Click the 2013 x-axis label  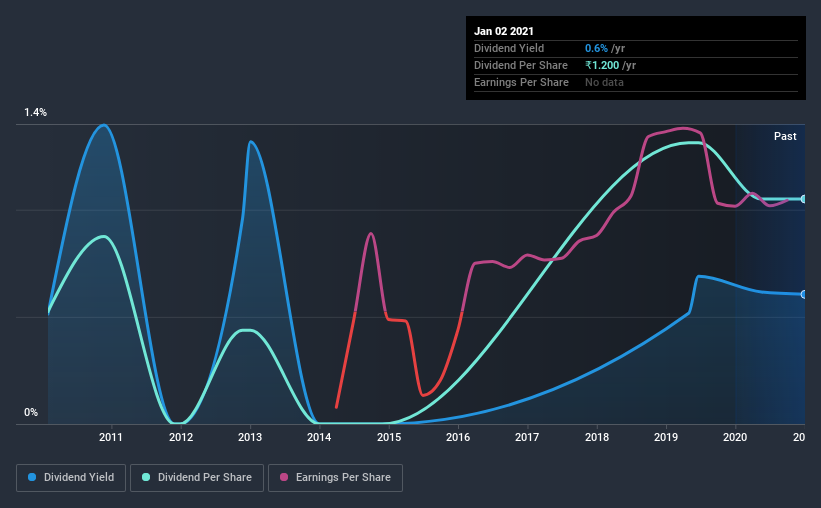250,437
